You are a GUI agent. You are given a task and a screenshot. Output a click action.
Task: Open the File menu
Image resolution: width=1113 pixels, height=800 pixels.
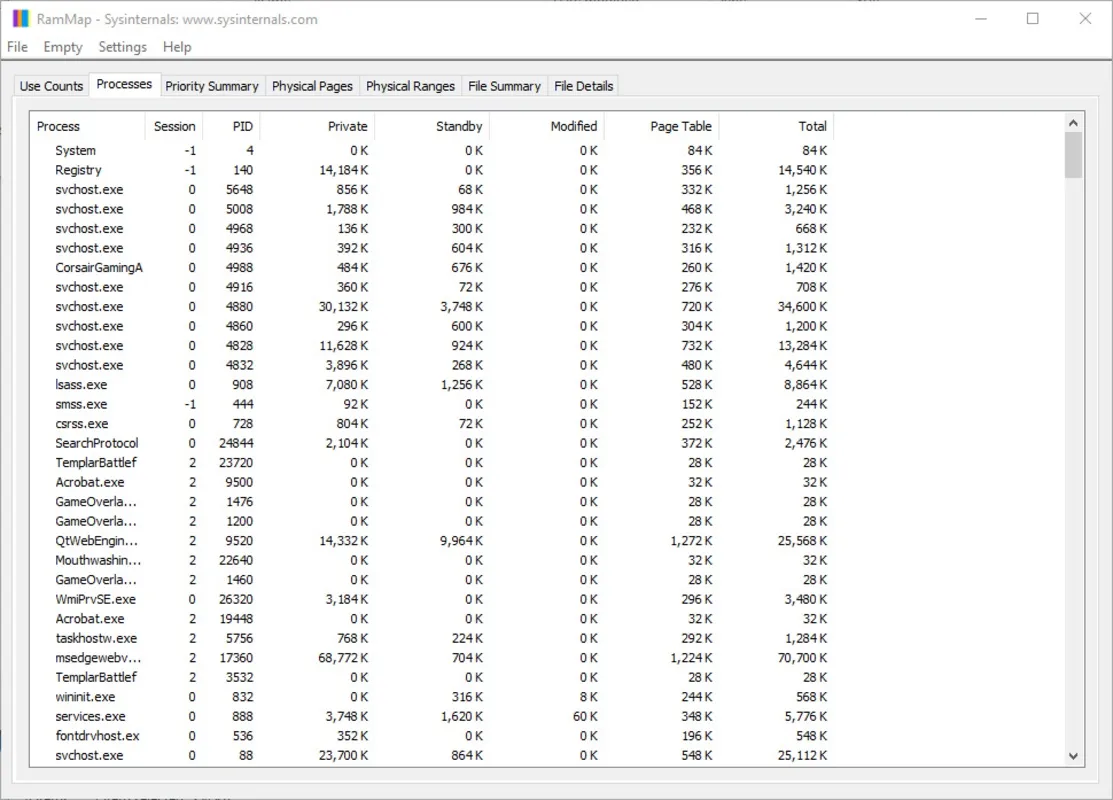(17, 47)
